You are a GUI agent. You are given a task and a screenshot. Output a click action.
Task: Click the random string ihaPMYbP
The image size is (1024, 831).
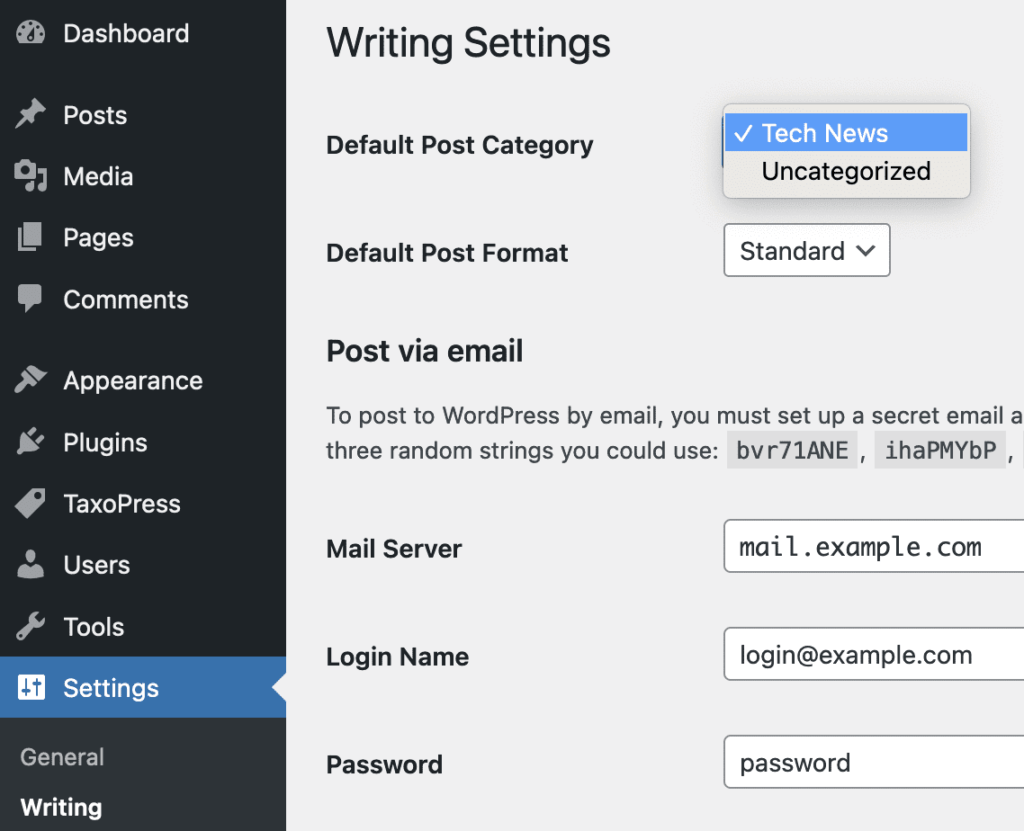(940, 450)
